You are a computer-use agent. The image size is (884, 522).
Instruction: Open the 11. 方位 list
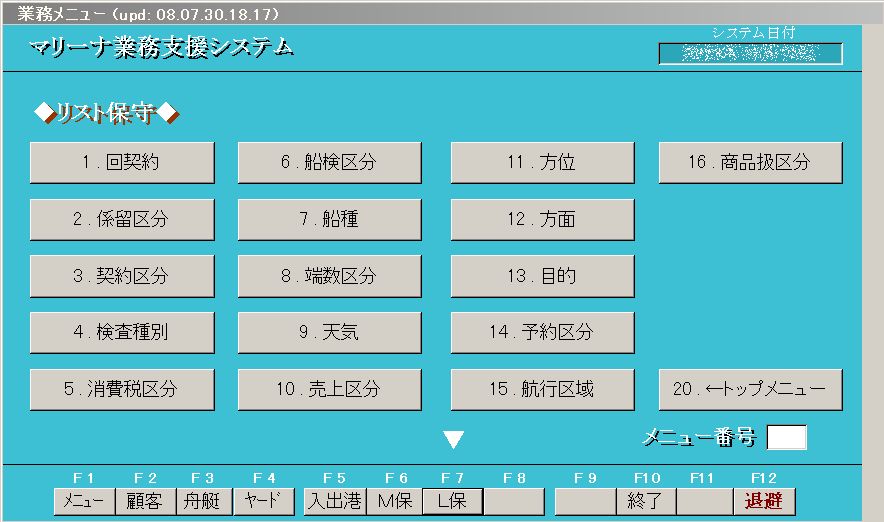point(542,163)
